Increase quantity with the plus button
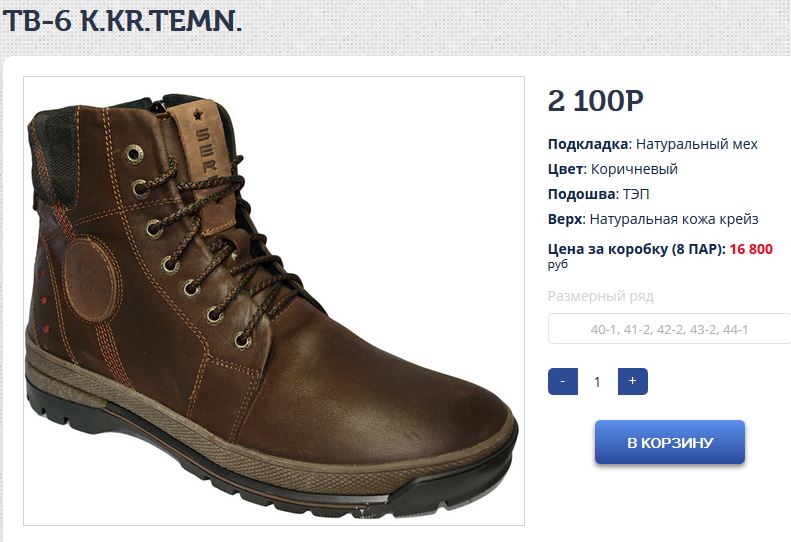This screenshot has width=791, height=542. tap(632, 381)
